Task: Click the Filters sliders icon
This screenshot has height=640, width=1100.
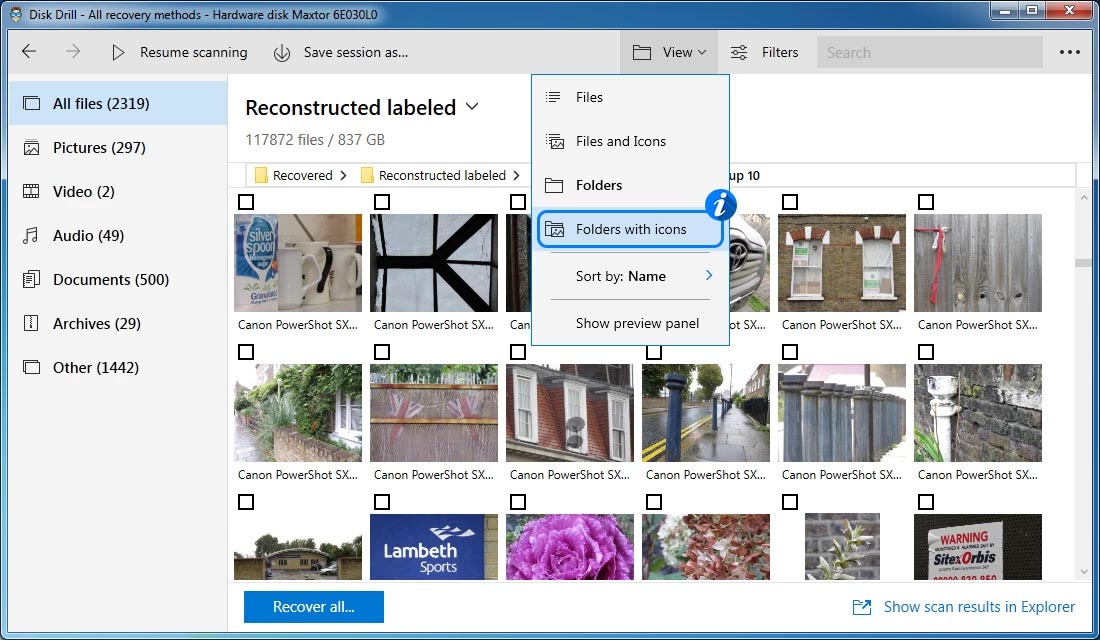Action: tap(739, 53)
